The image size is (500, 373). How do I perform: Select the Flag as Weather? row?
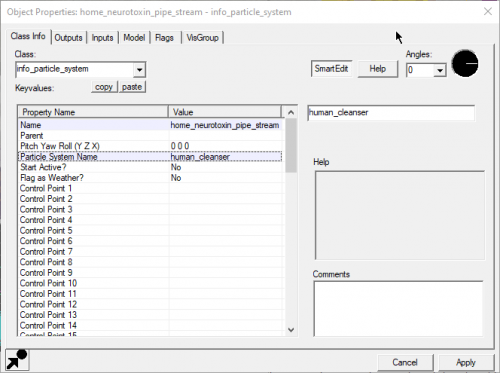tap(150, 178)
